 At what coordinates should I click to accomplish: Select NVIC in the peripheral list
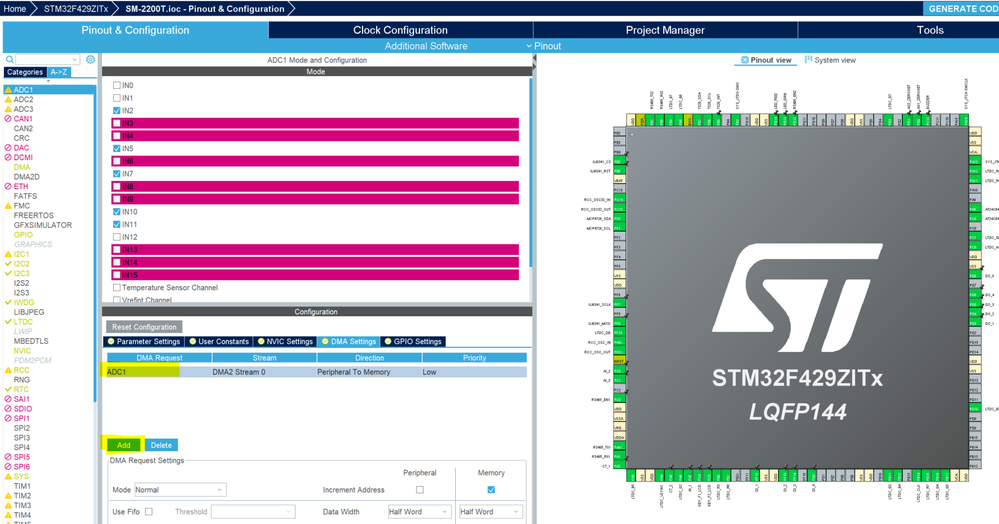22,351
